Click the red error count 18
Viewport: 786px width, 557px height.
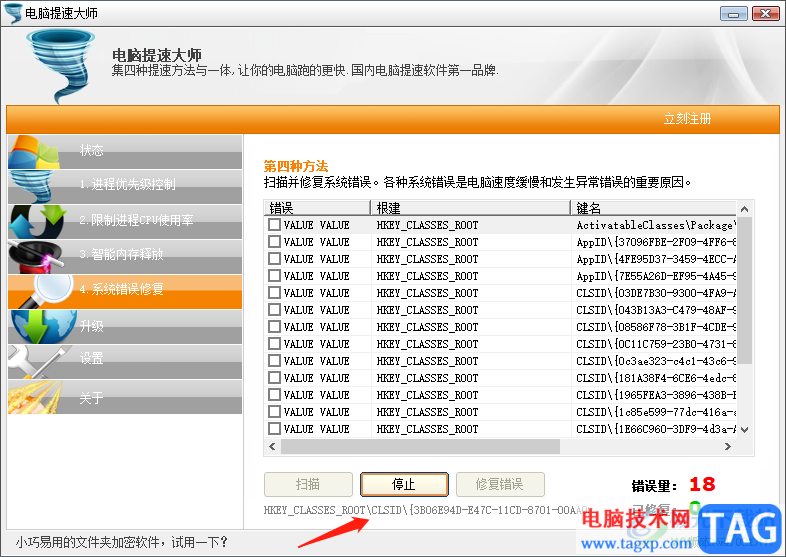tap(702, 484)
